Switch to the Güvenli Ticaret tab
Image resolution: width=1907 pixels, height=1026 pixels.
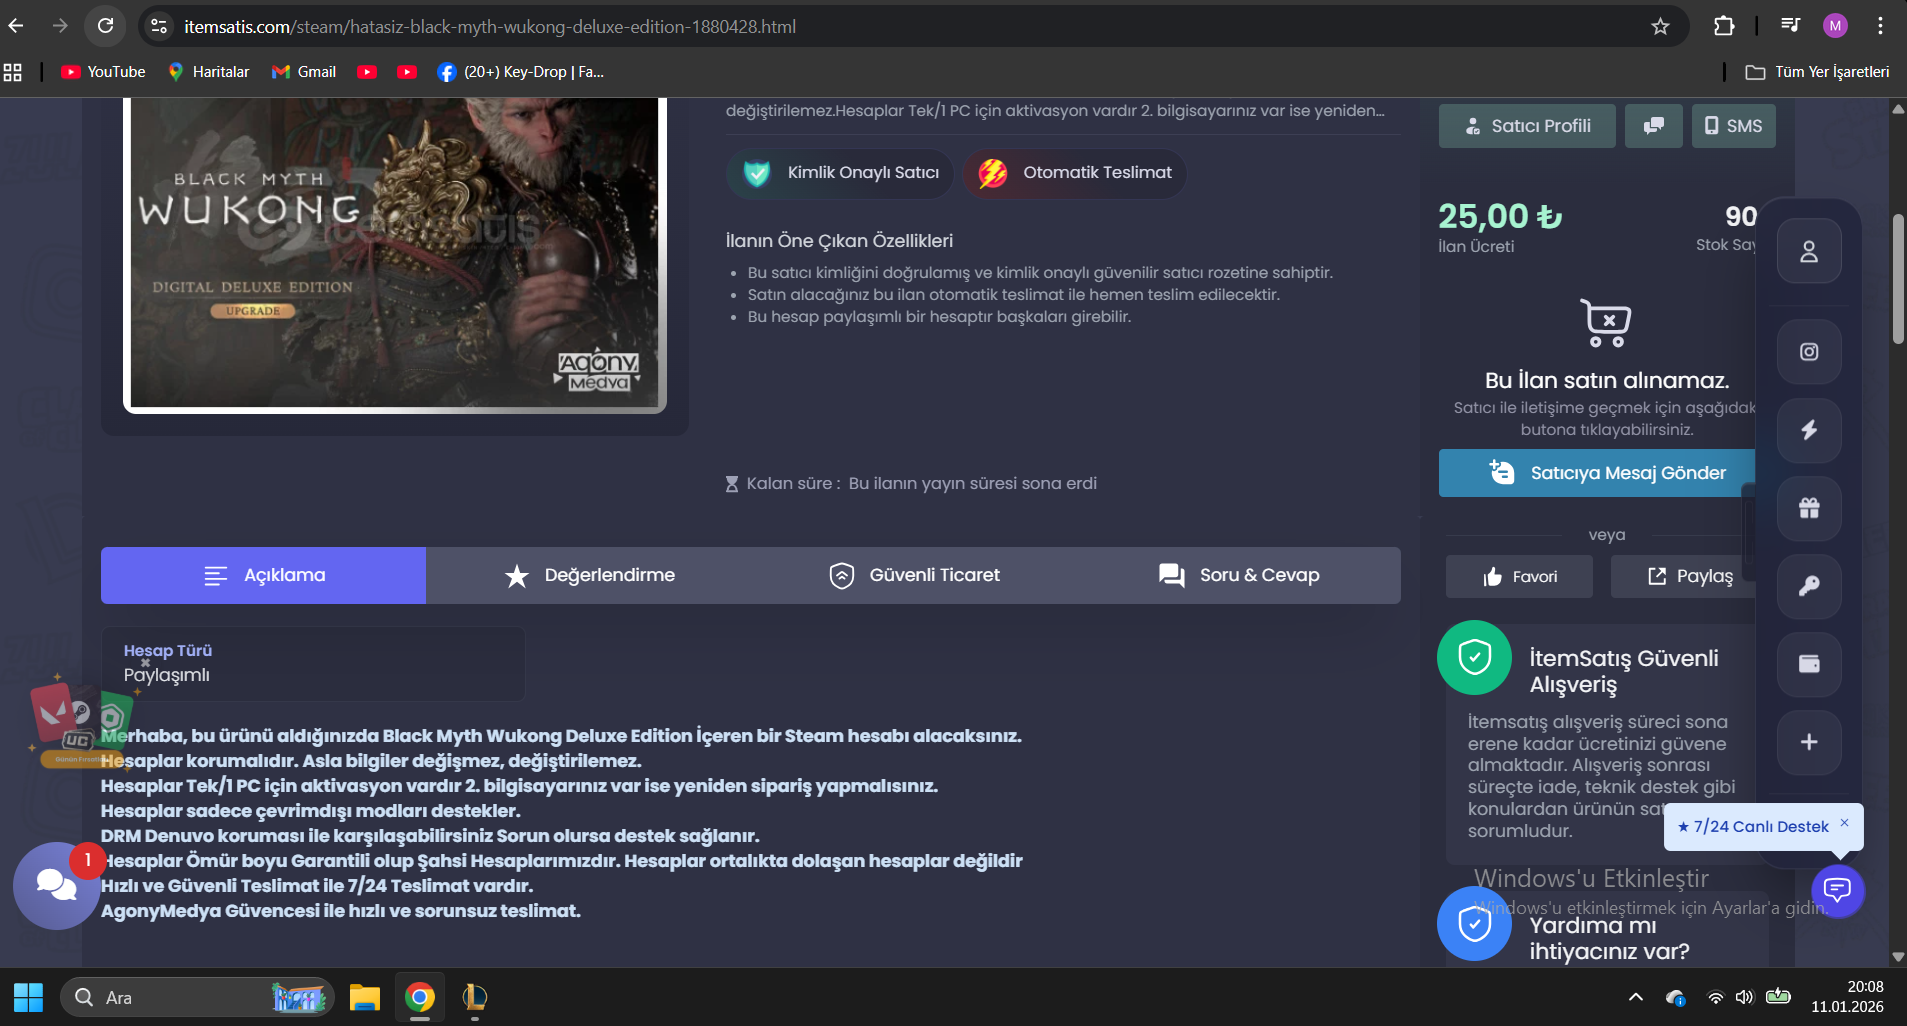(x=914, y=575)
